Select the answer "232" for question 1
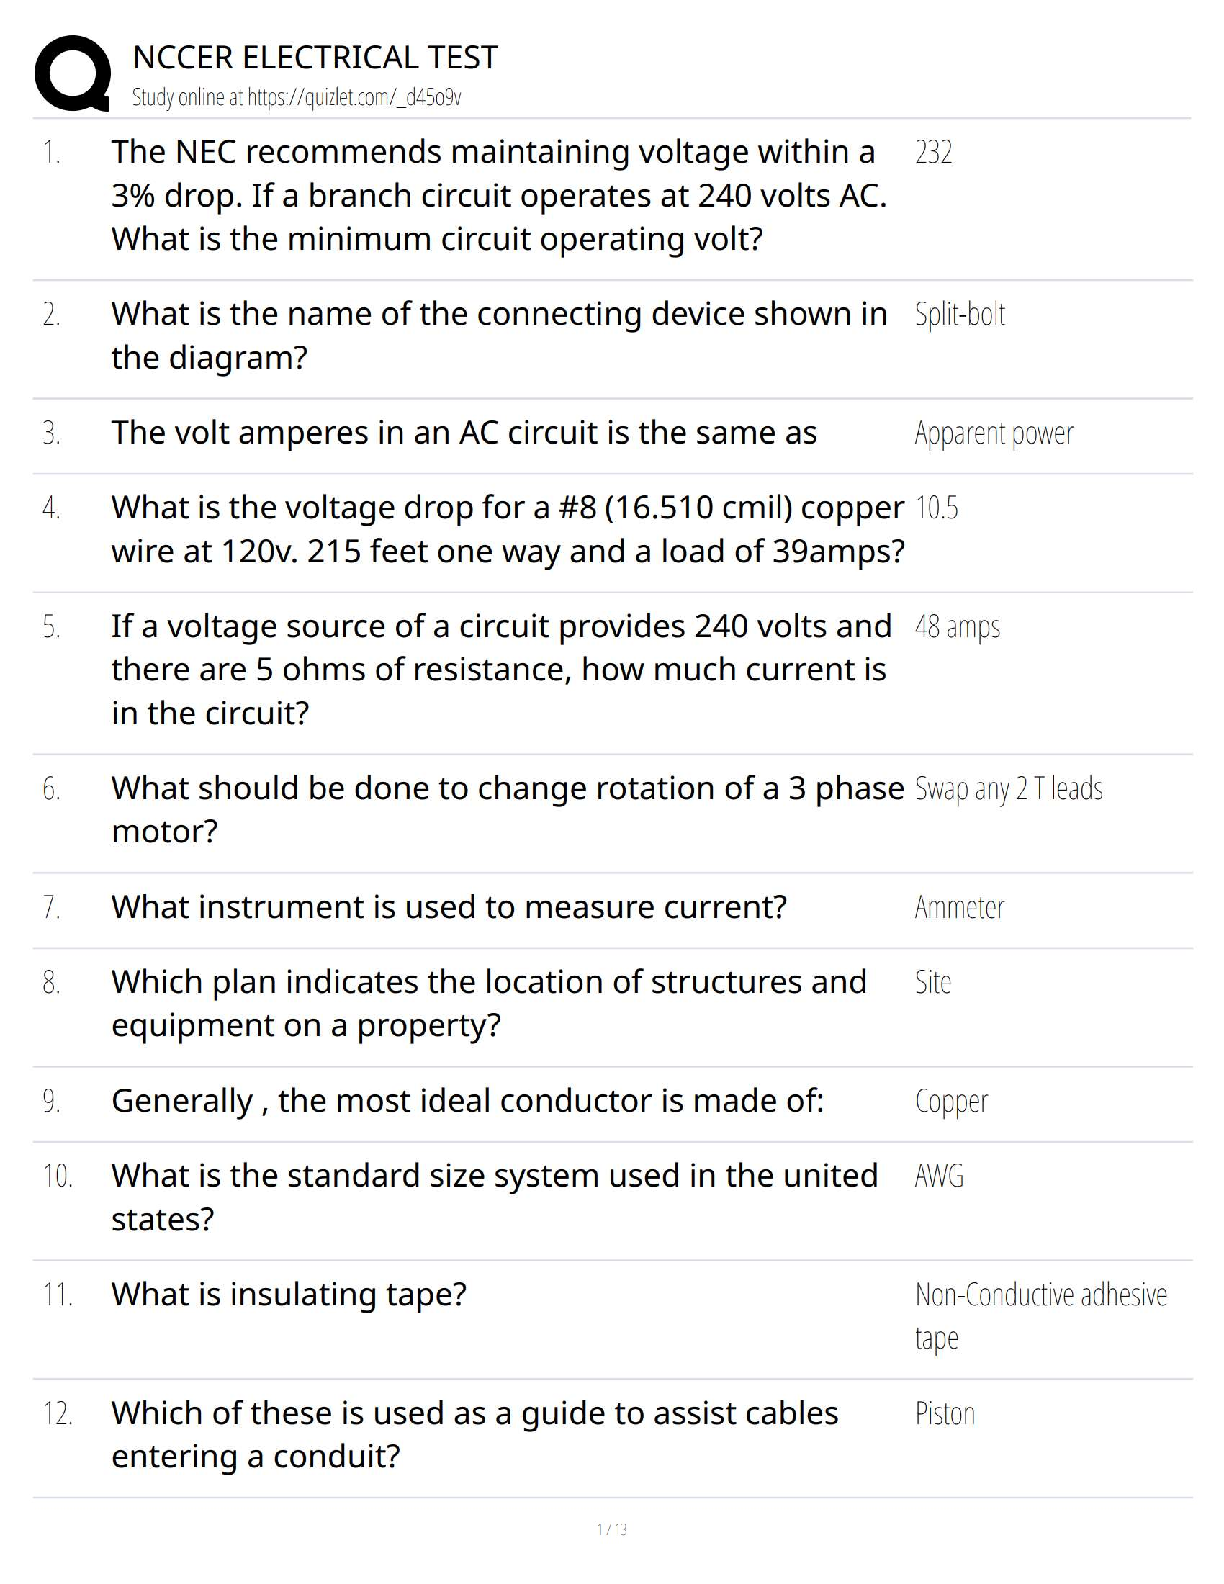The height and width of the screenshot is (1584, 1224). pyautogui.click(x=933, y=152)
